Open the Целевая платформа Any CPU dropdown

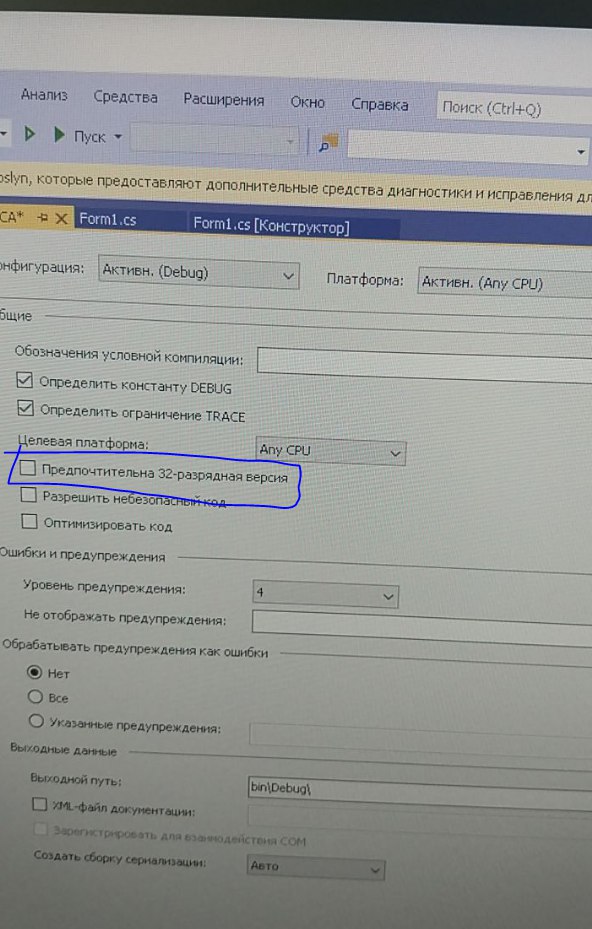(330, 451)
